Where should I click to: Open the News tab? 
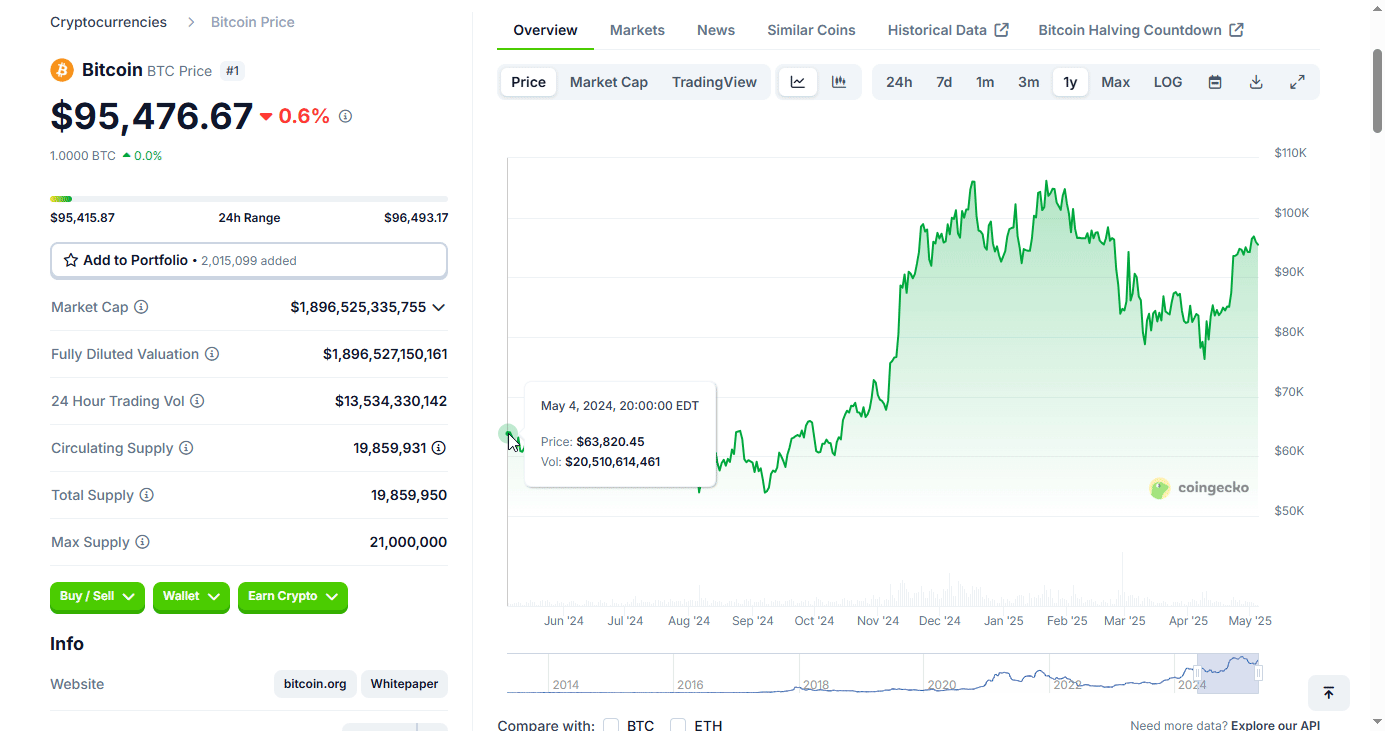click(x=716, y=30)
